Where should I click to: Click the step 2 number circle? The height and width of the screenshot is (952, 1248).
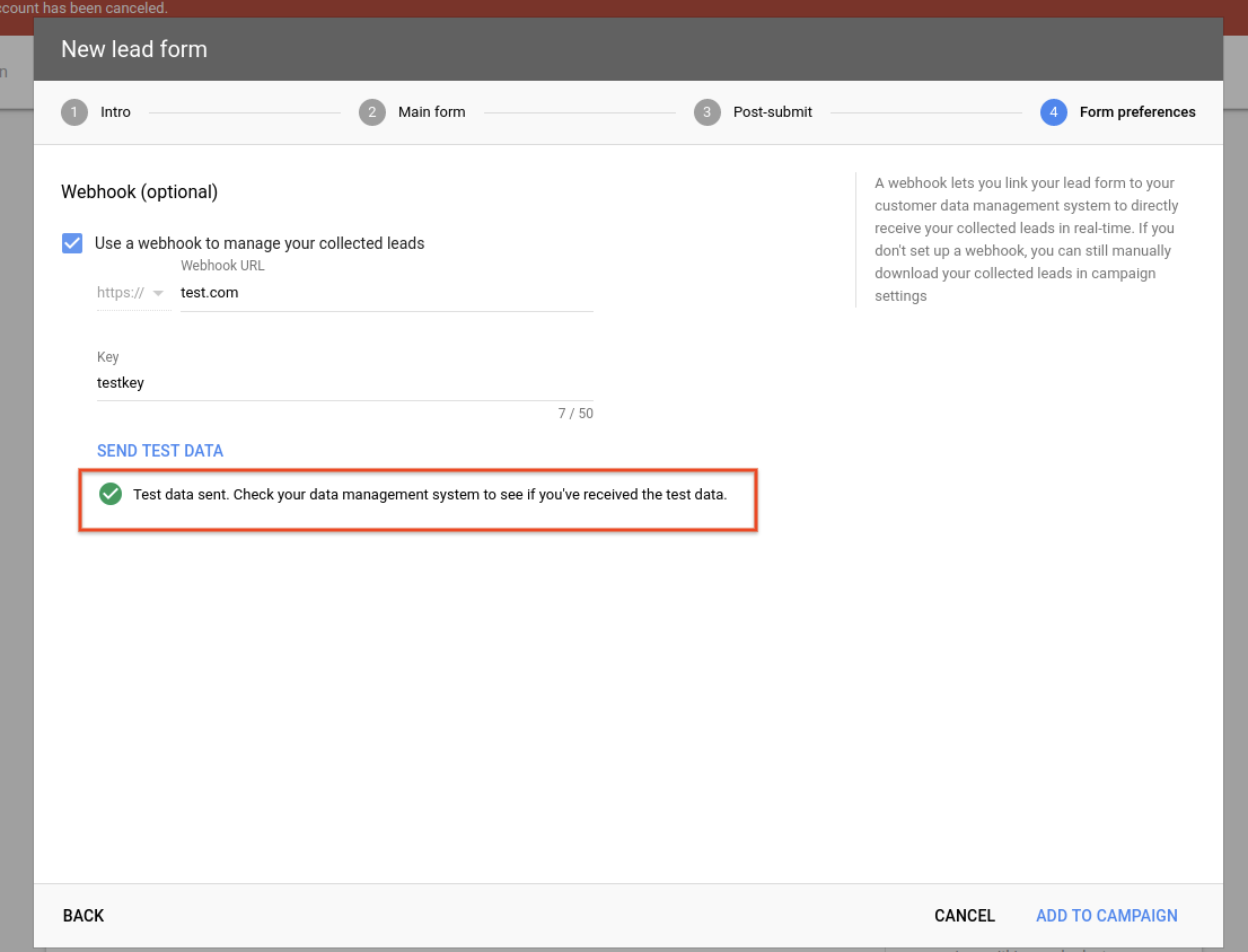(372, 112)
